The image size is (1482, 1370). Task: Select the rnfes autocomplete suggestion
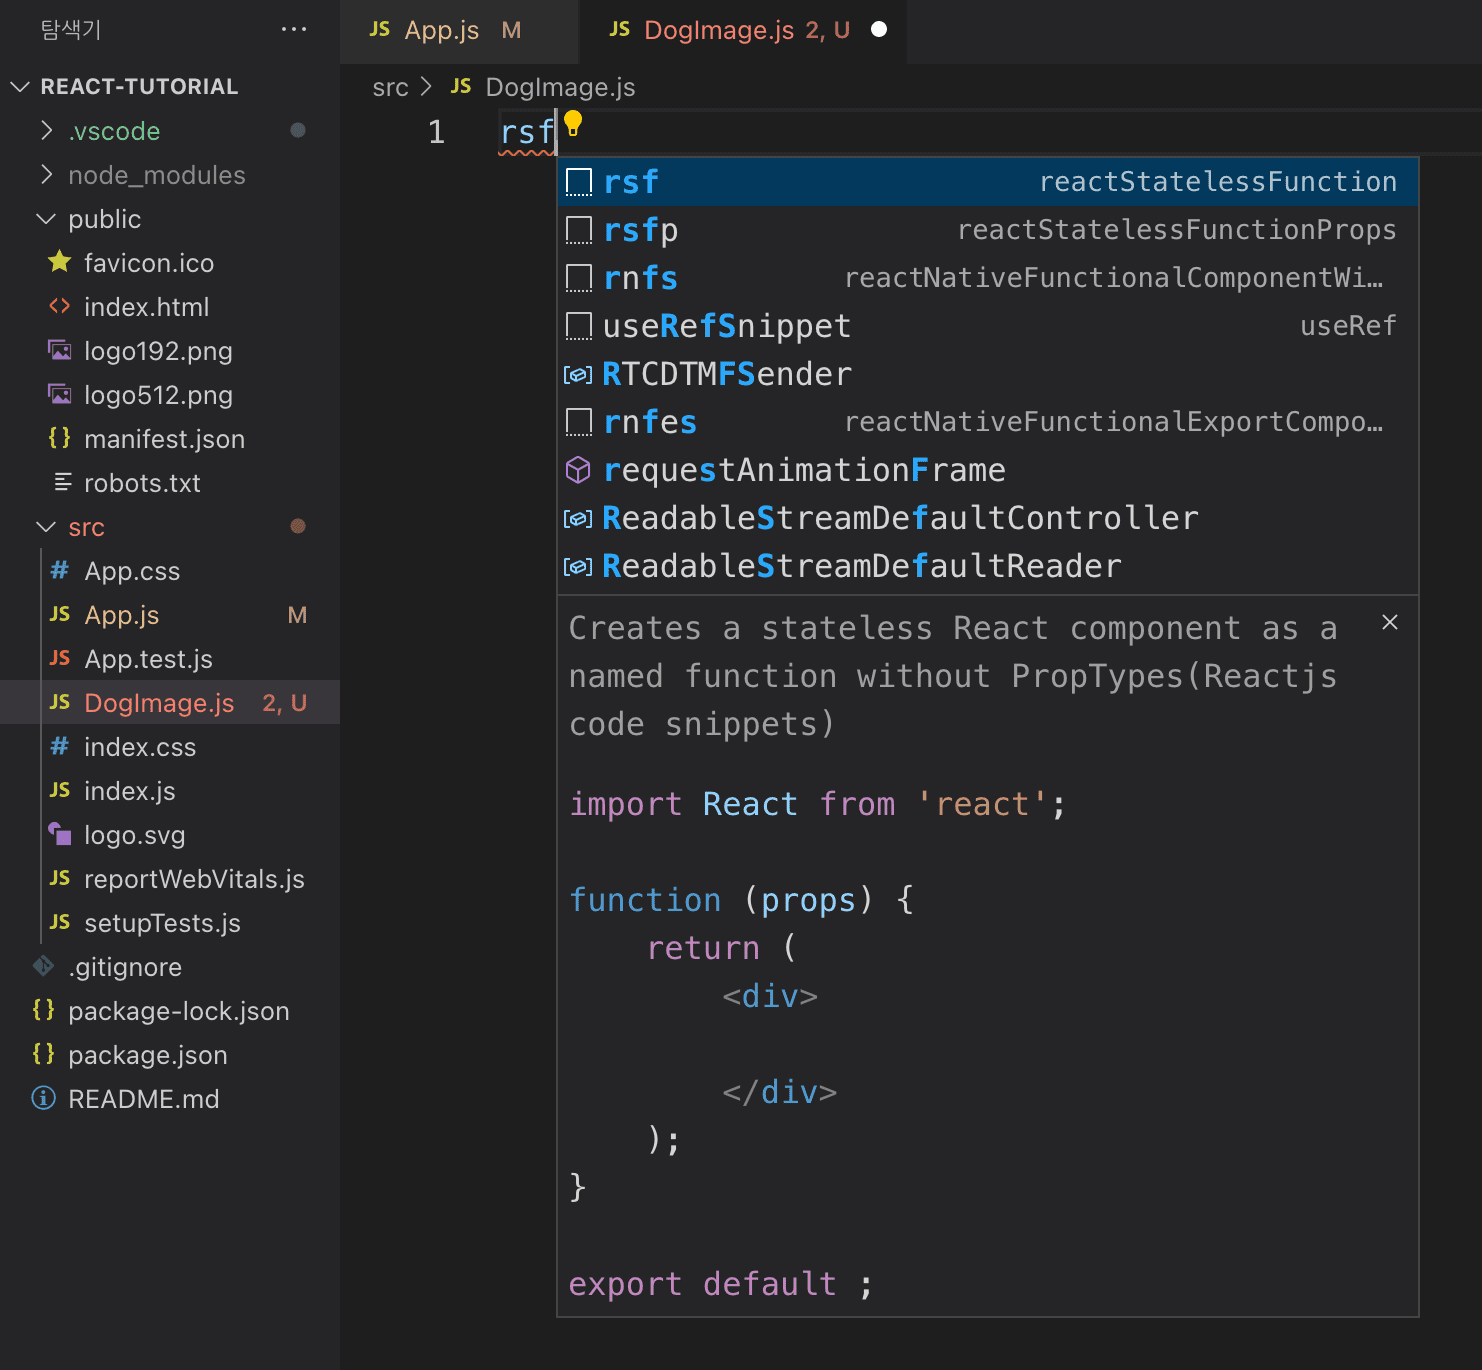click(x=987, y=422)
